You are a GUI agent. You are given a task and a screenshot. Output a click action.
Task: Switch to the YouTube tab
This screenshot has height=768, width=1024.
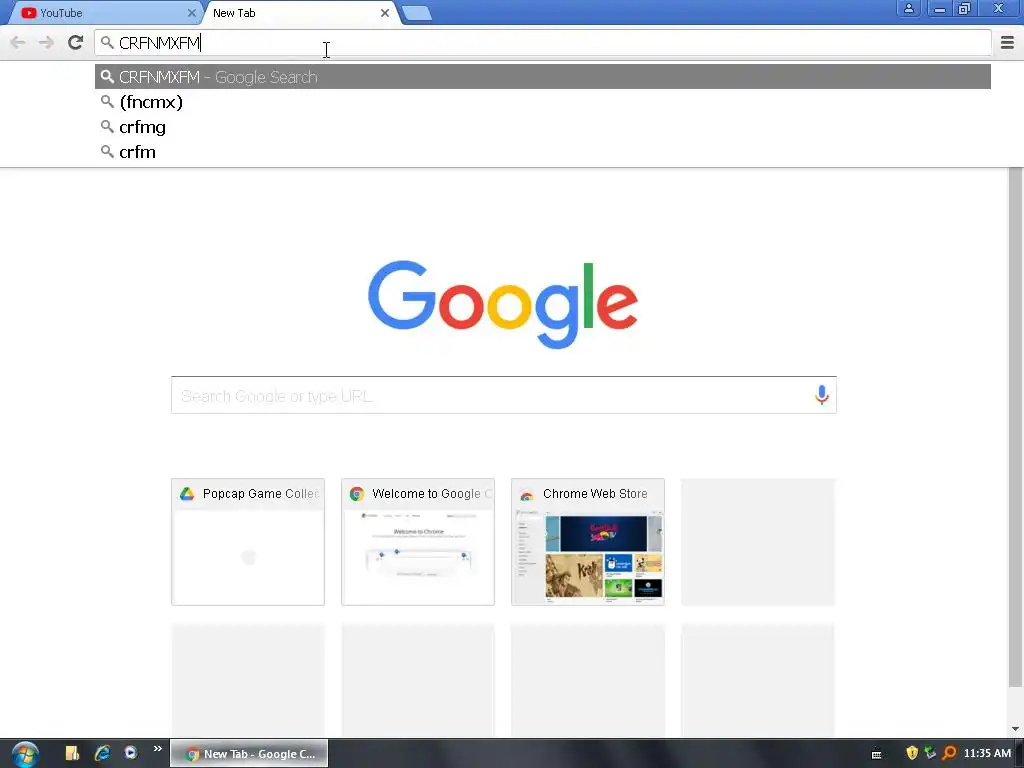click(x=104, y=13)
